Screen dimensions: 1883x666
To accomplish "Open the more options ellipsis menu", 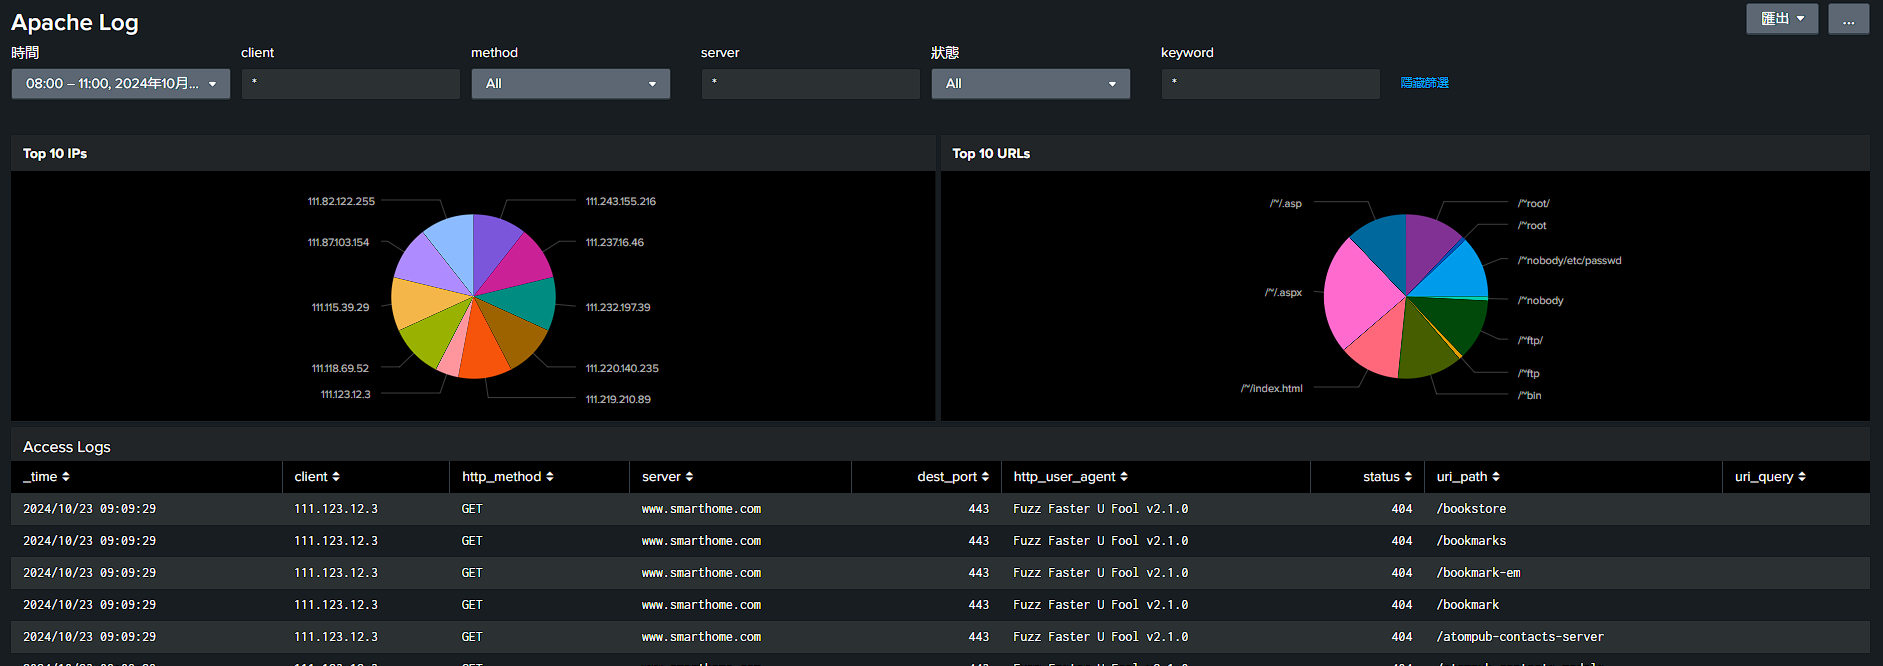I will click(1849, 19).
